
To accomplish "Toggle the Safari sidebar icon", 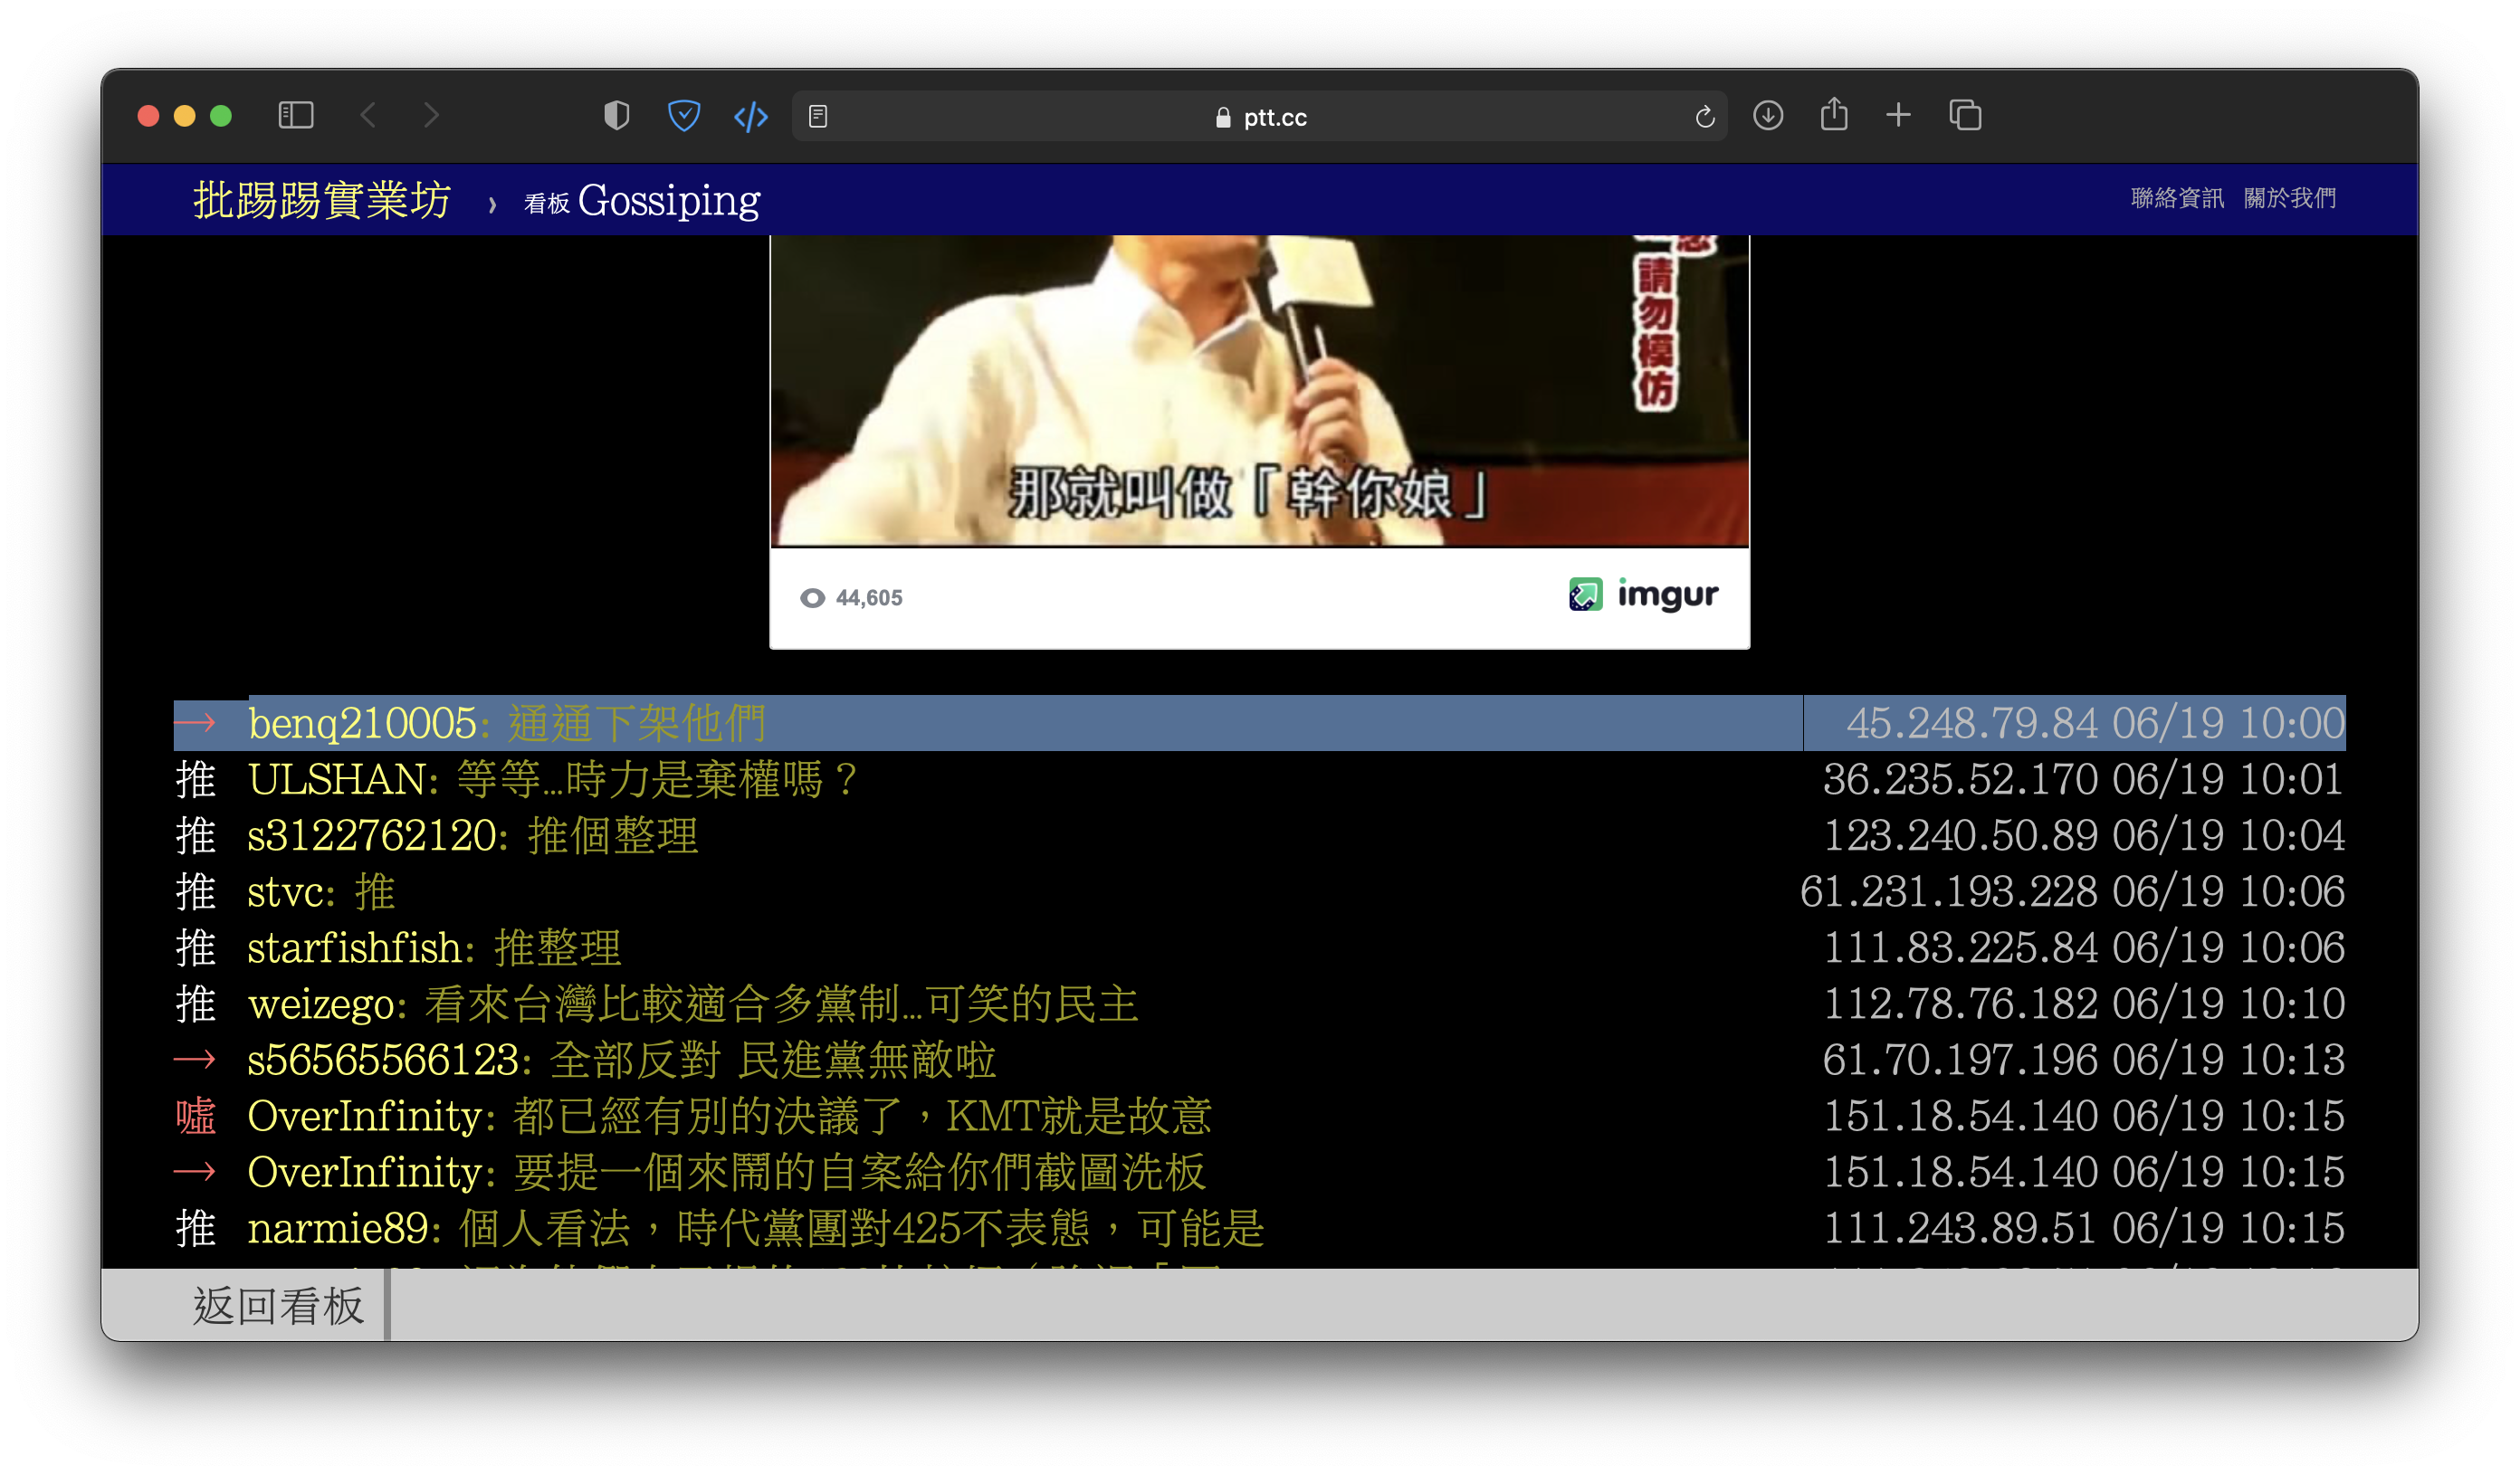I will [295, 116].
